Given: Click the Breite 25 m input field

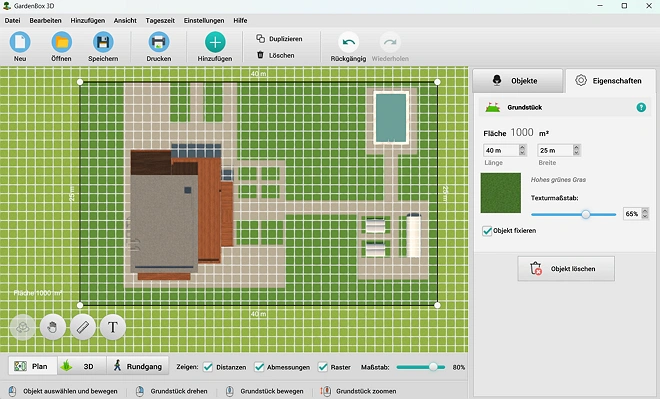Looking at the screenshot, I should pos(555,150).
